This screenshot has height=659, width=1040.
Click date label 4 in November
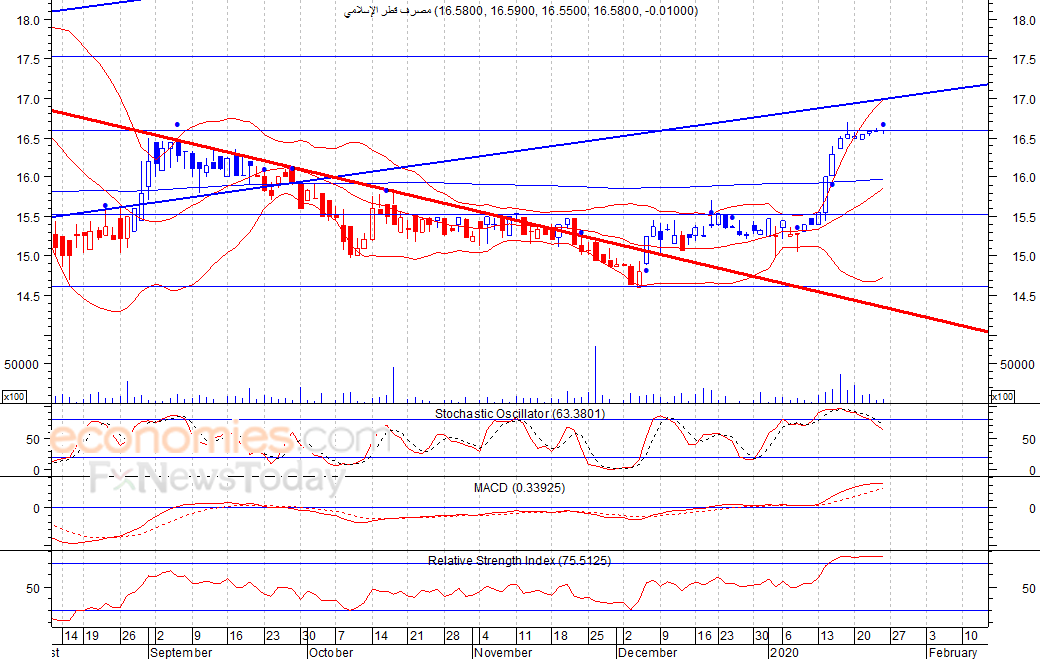pyautogui.click(x=486, y=636)
